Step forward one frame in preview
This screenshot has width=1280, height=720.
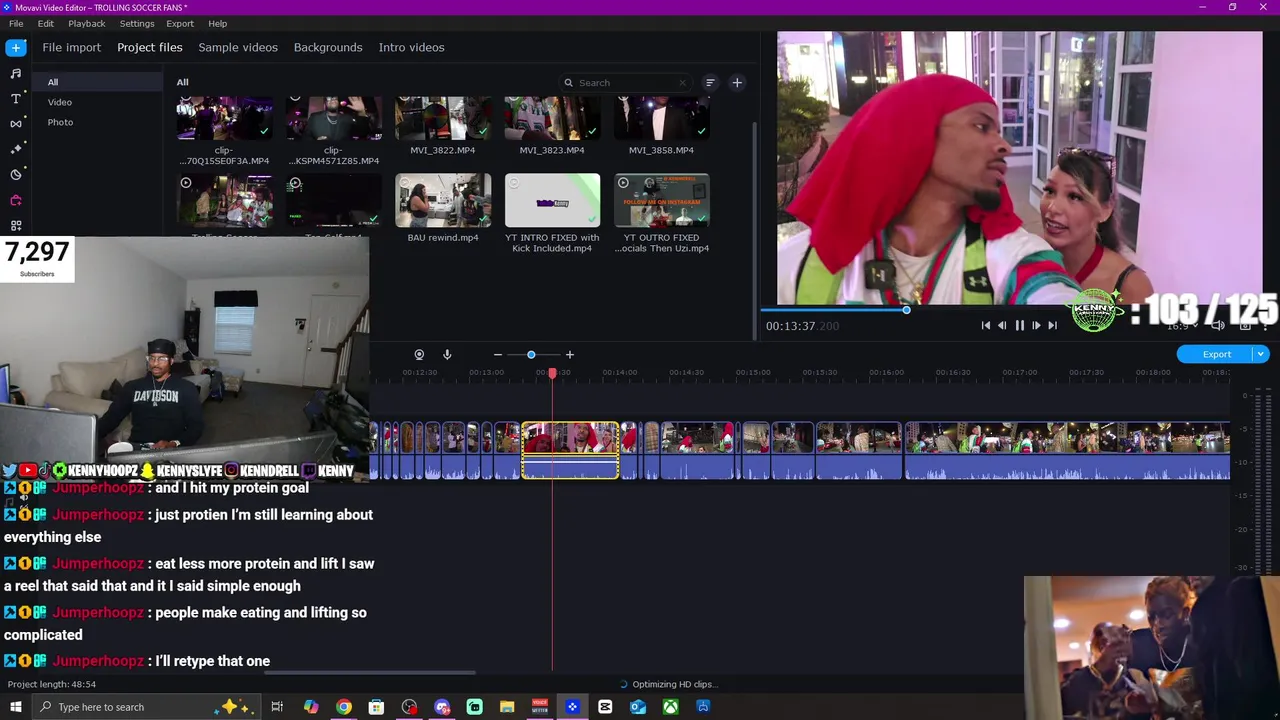tap(1036, 325)
